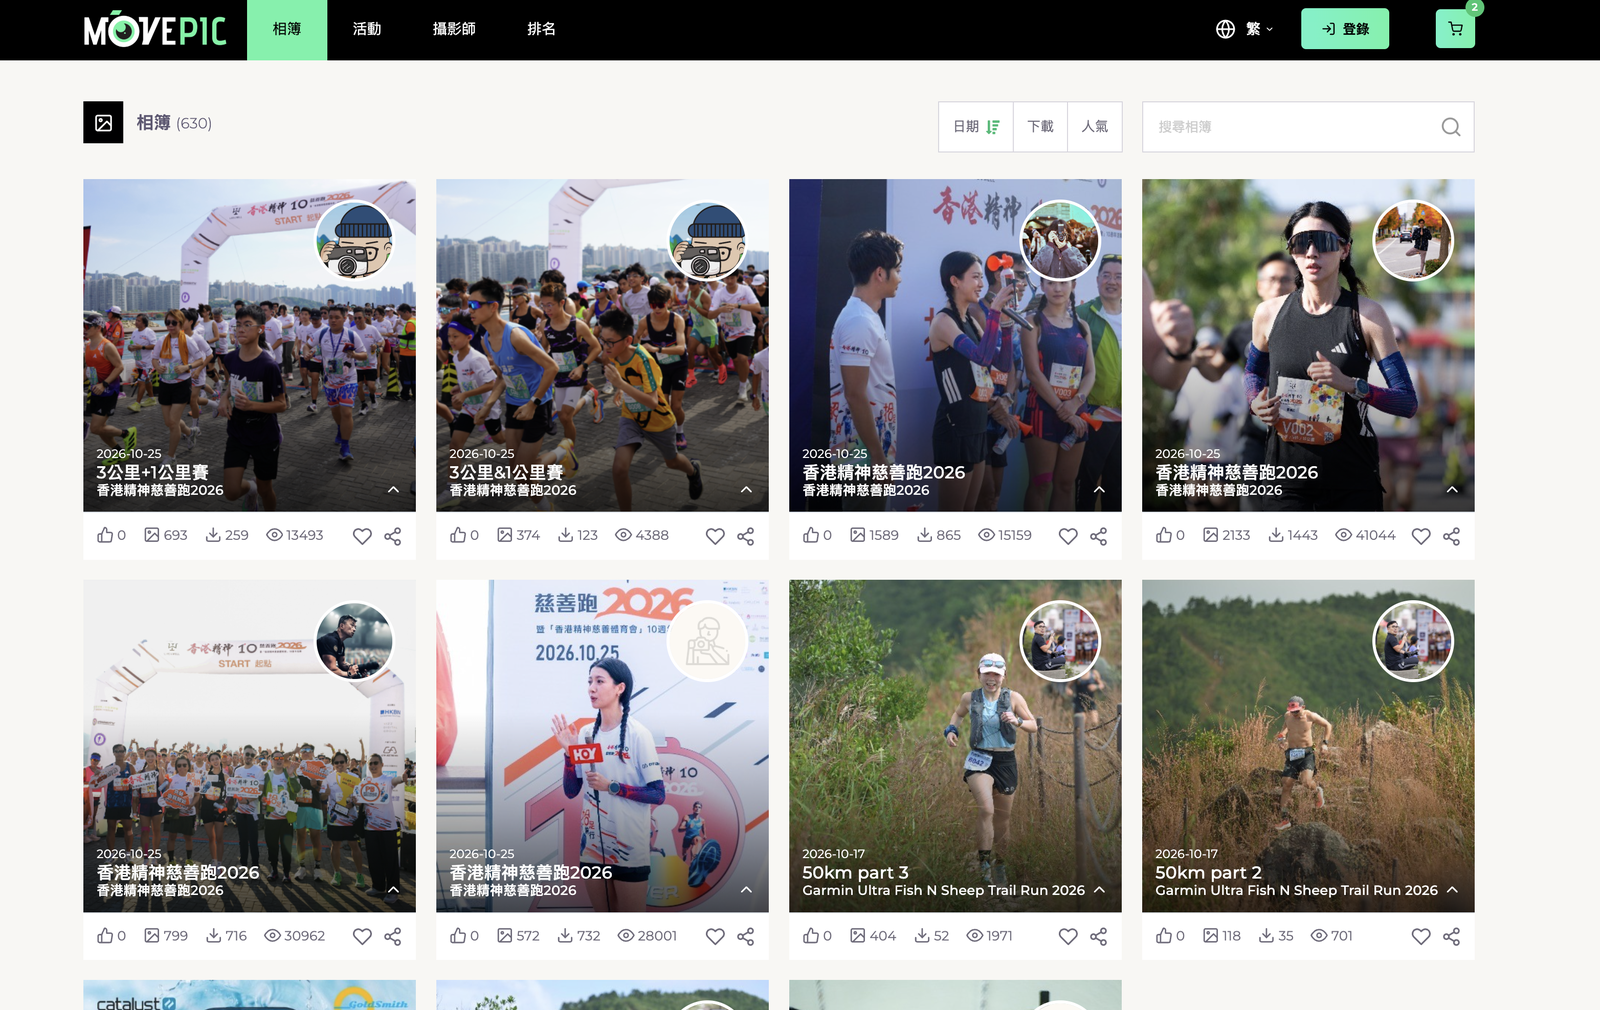
Task: Select the 相簿 nav tab
Action: (x=287, y=29)
